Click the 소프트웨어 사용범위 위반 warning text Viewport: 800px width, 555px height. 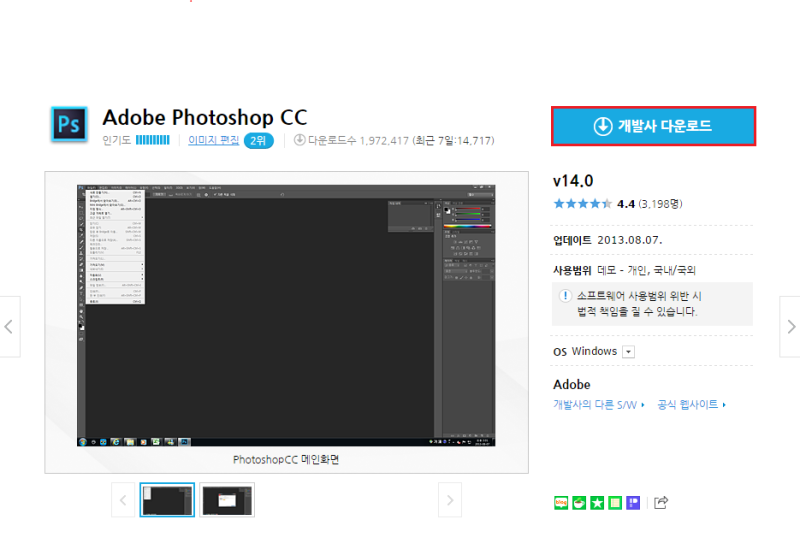coord(640,304)
